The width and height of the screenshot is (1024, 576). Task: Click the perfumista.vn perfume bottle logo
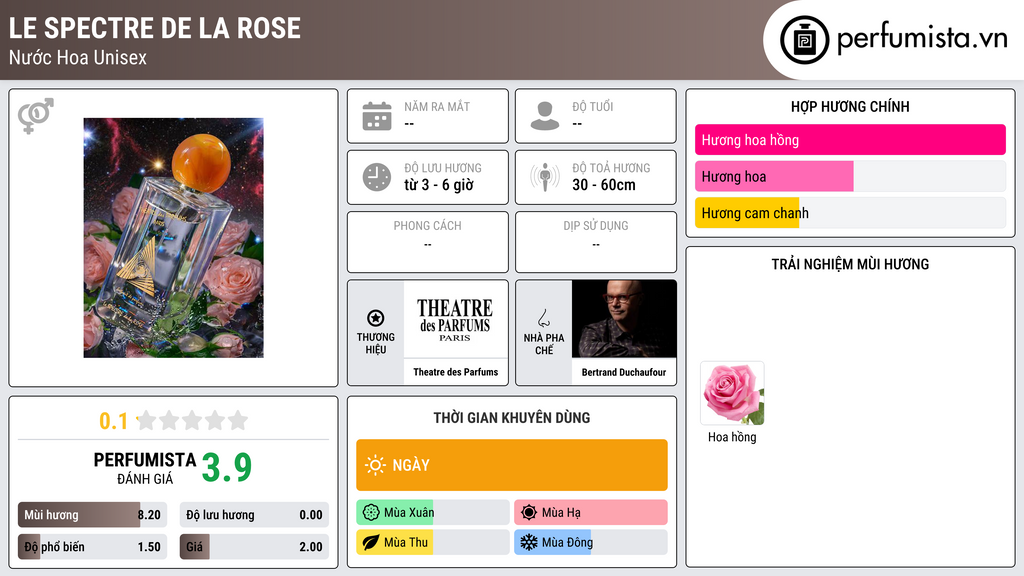click(x=804, y=40)
